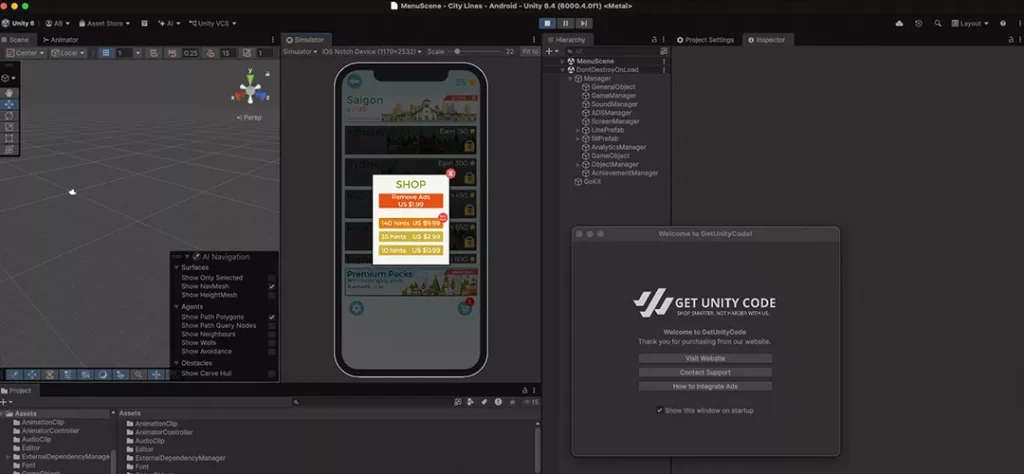The width and height of the screenshot is (1024, 474).
Task: Open the AI menu in top toolbar
Action: pyautogui.click(x=169, y=24)
